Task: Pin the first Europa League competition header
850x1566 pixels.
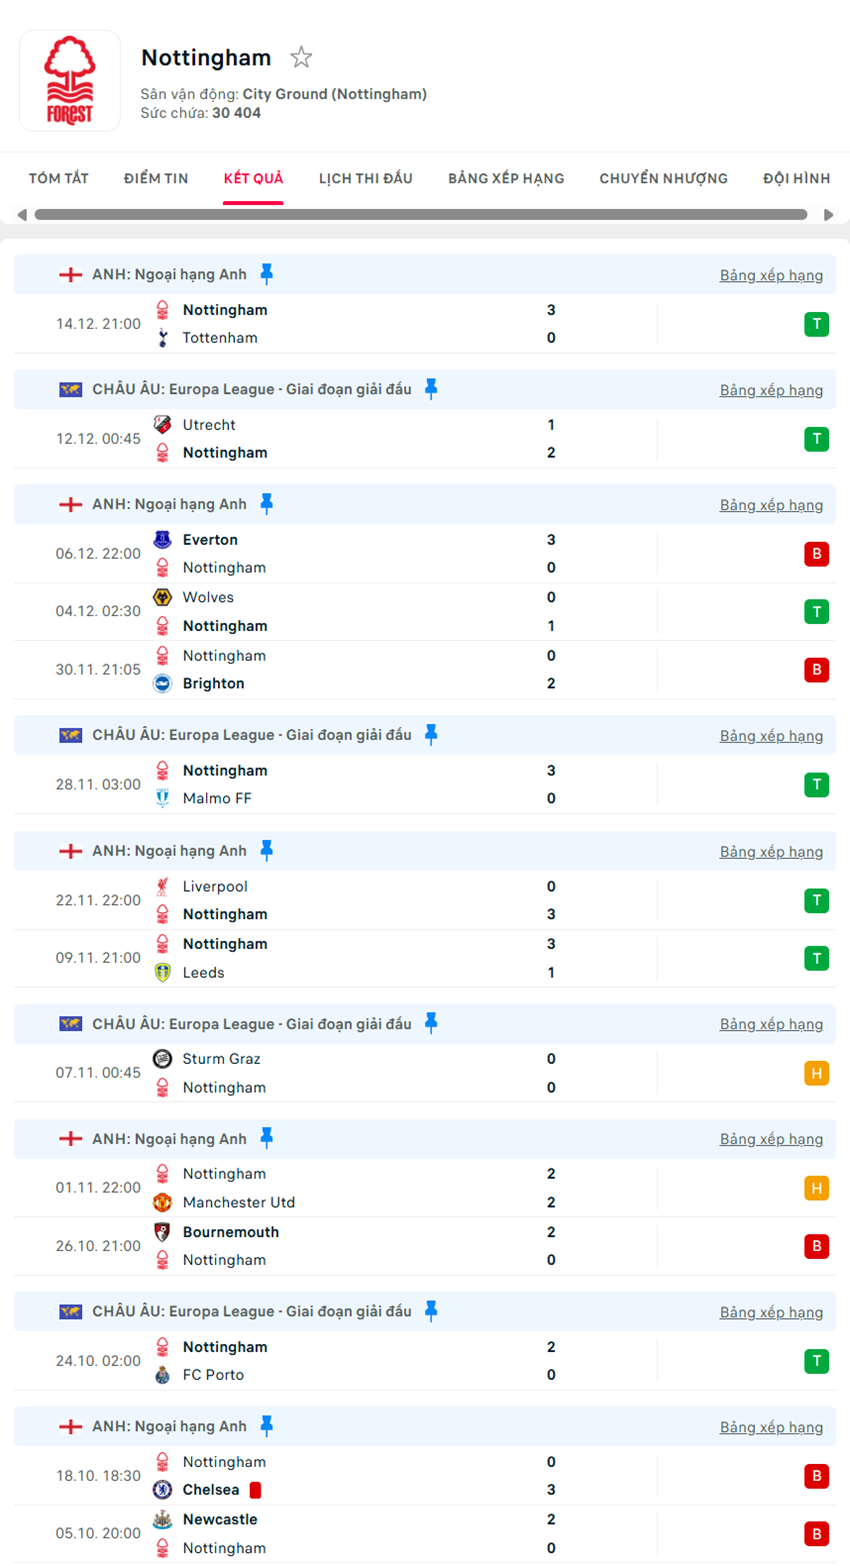Action: 431,389
